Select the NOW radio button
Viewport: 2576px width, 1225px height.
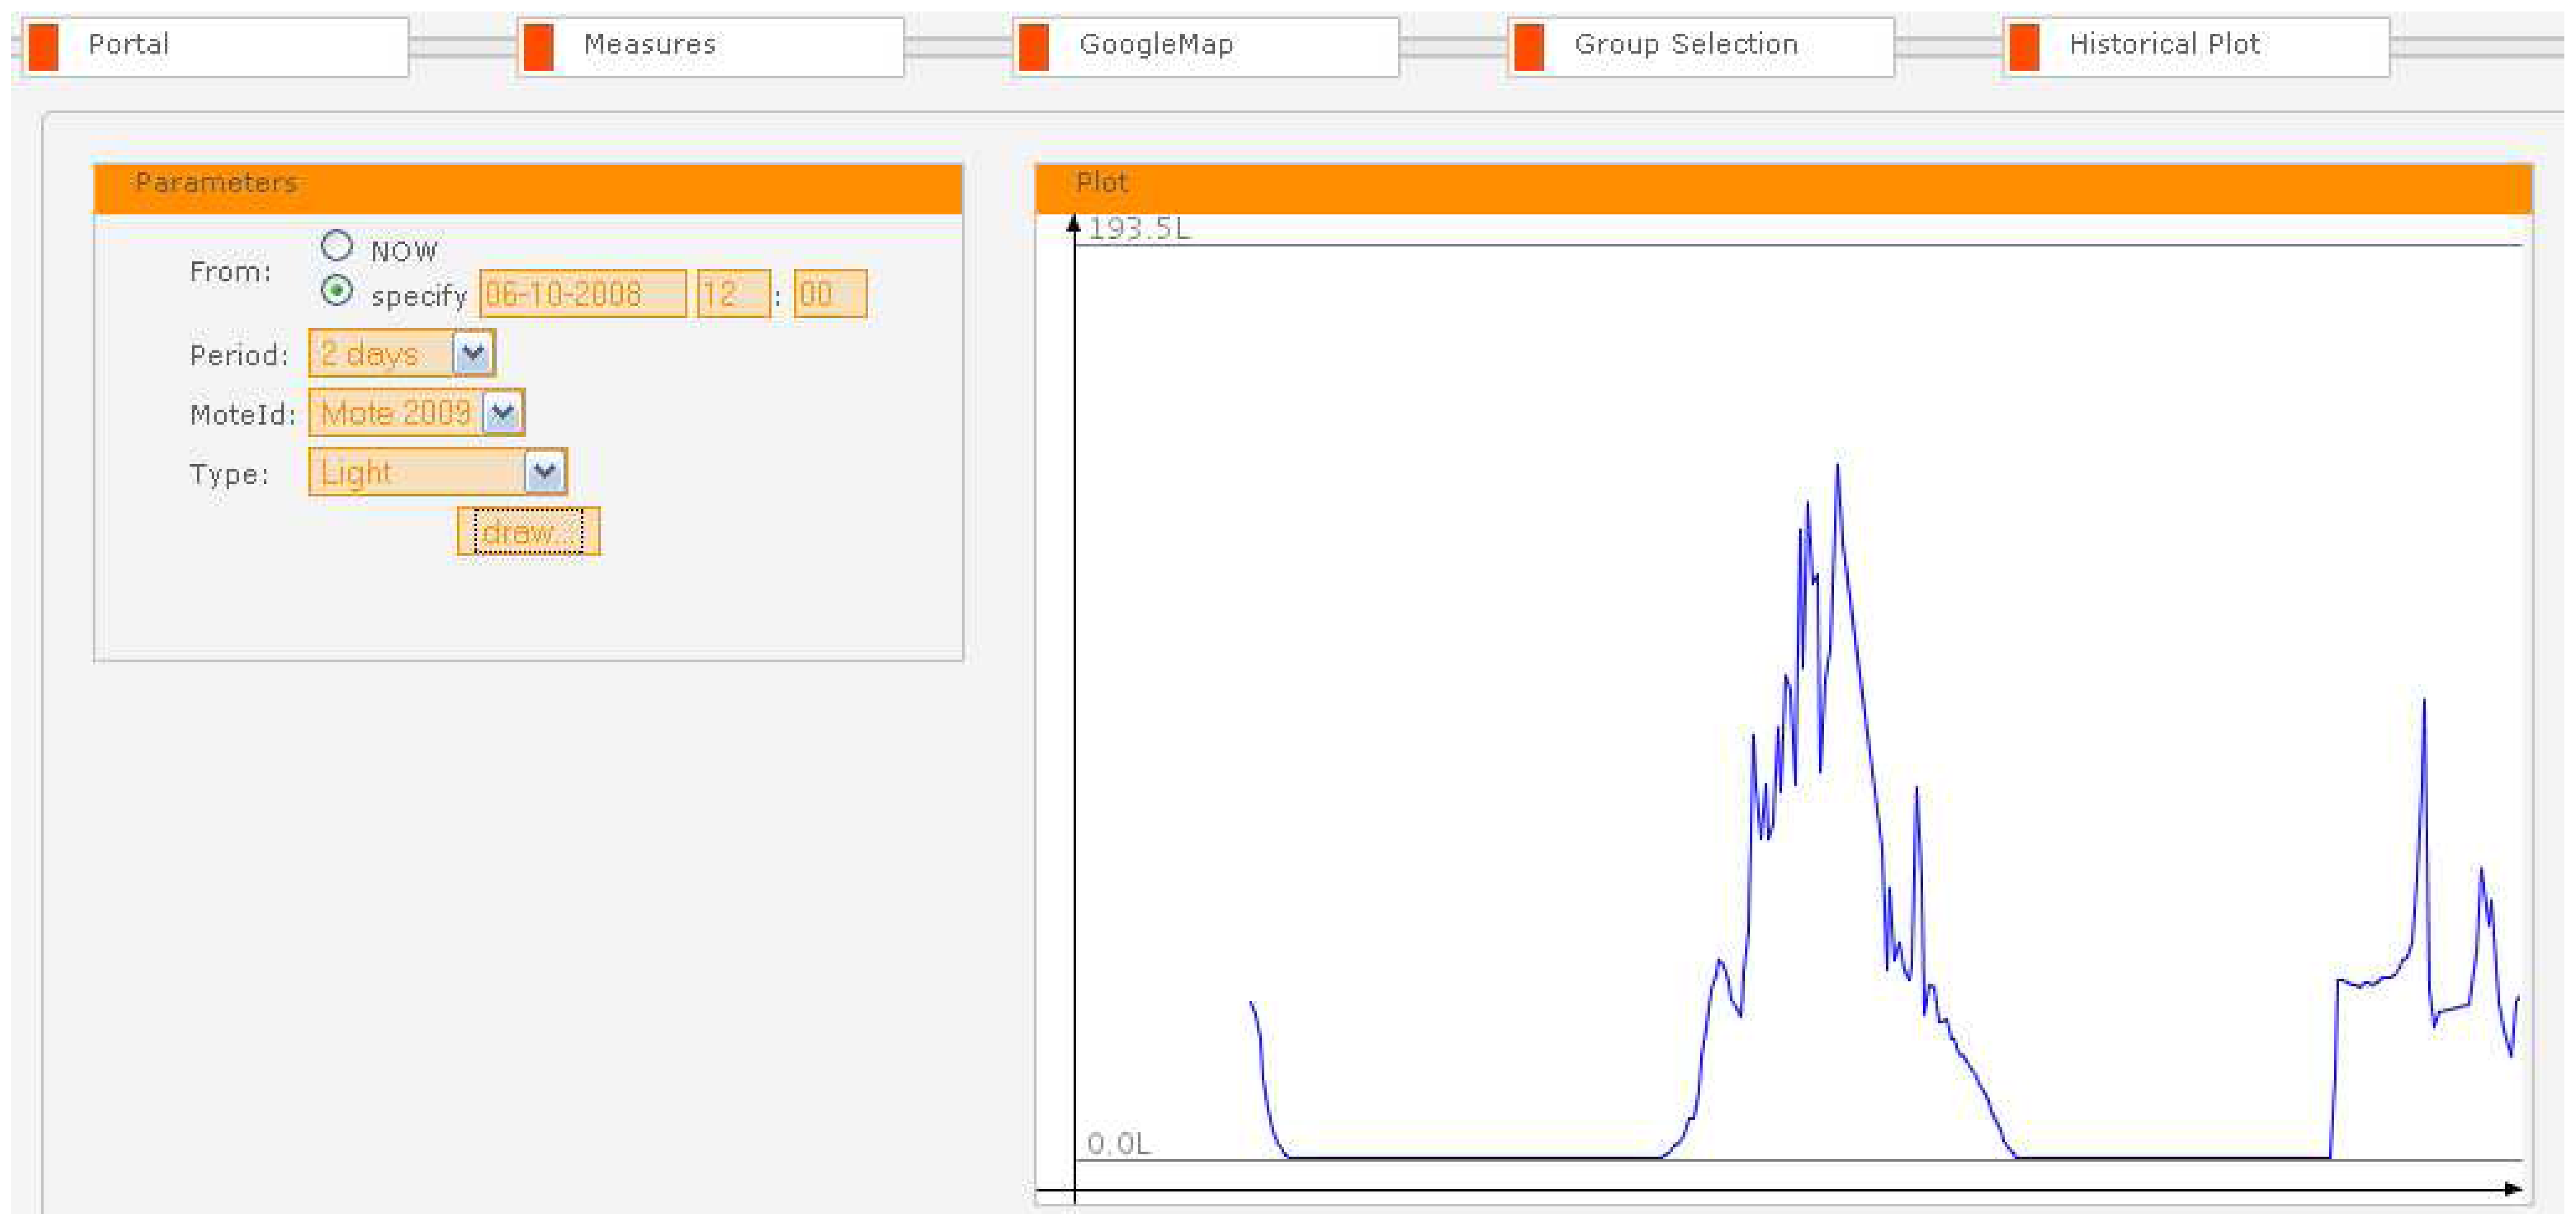tap(337, 245)
